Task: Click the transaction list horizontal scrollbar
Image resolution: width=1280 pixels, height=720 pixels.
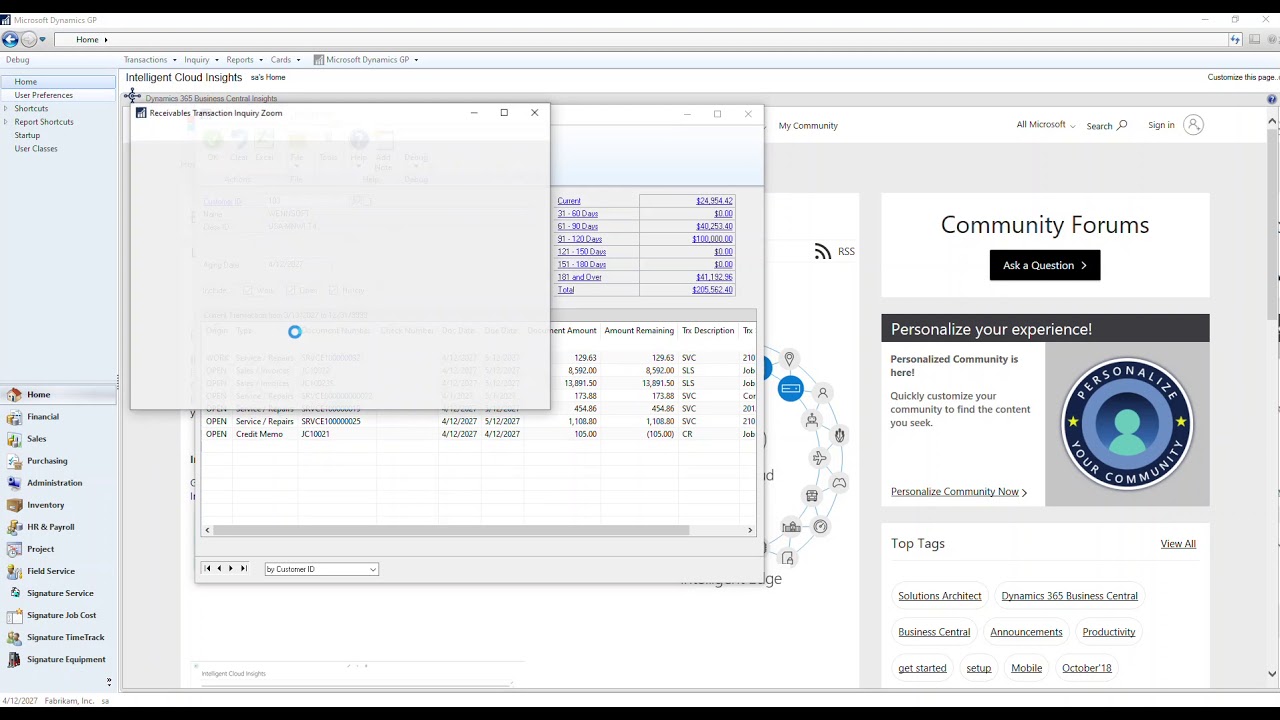Action: [x=450, y=530]
